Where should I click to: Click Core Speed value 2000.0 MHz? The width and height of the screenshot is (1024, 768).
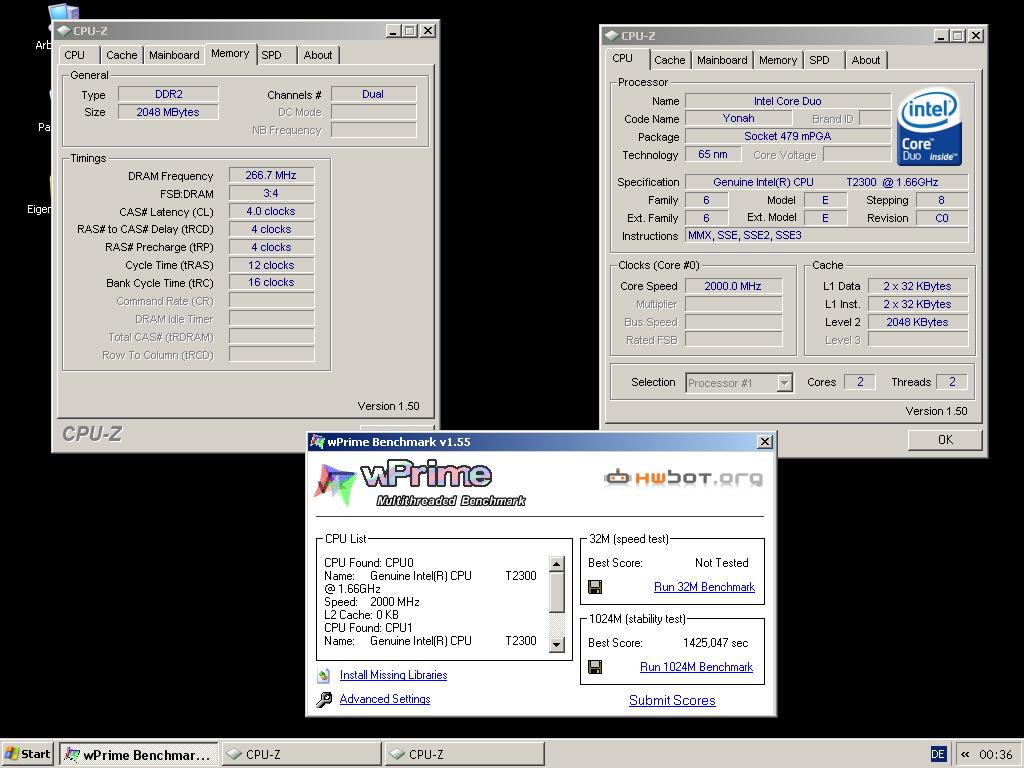(733, 286)
